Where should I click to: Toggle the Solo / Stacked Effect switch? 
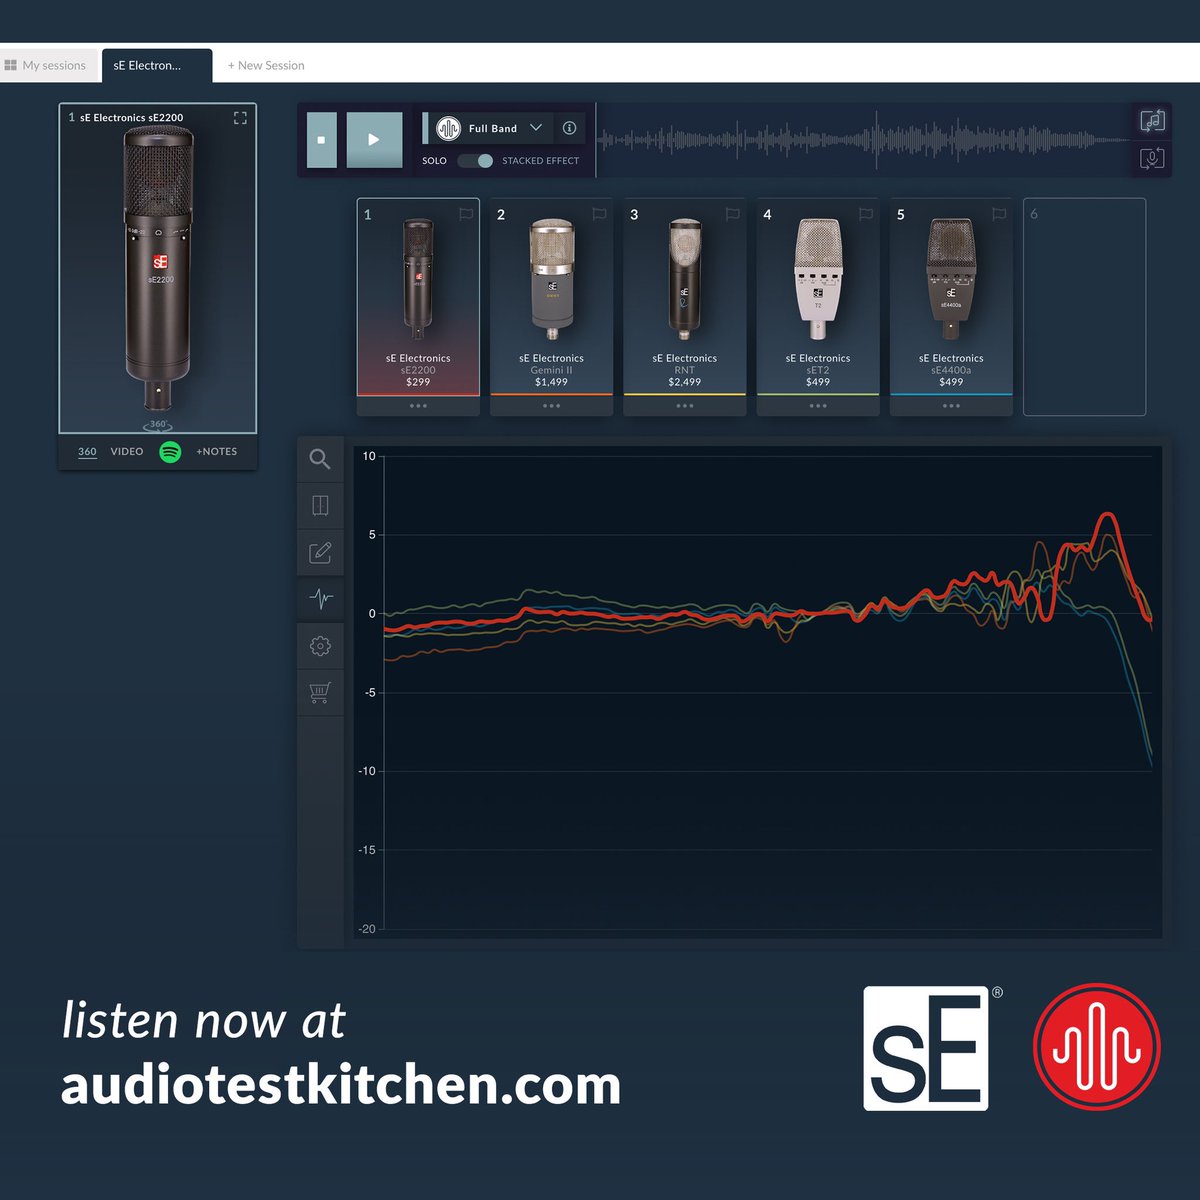coord(476,161)
